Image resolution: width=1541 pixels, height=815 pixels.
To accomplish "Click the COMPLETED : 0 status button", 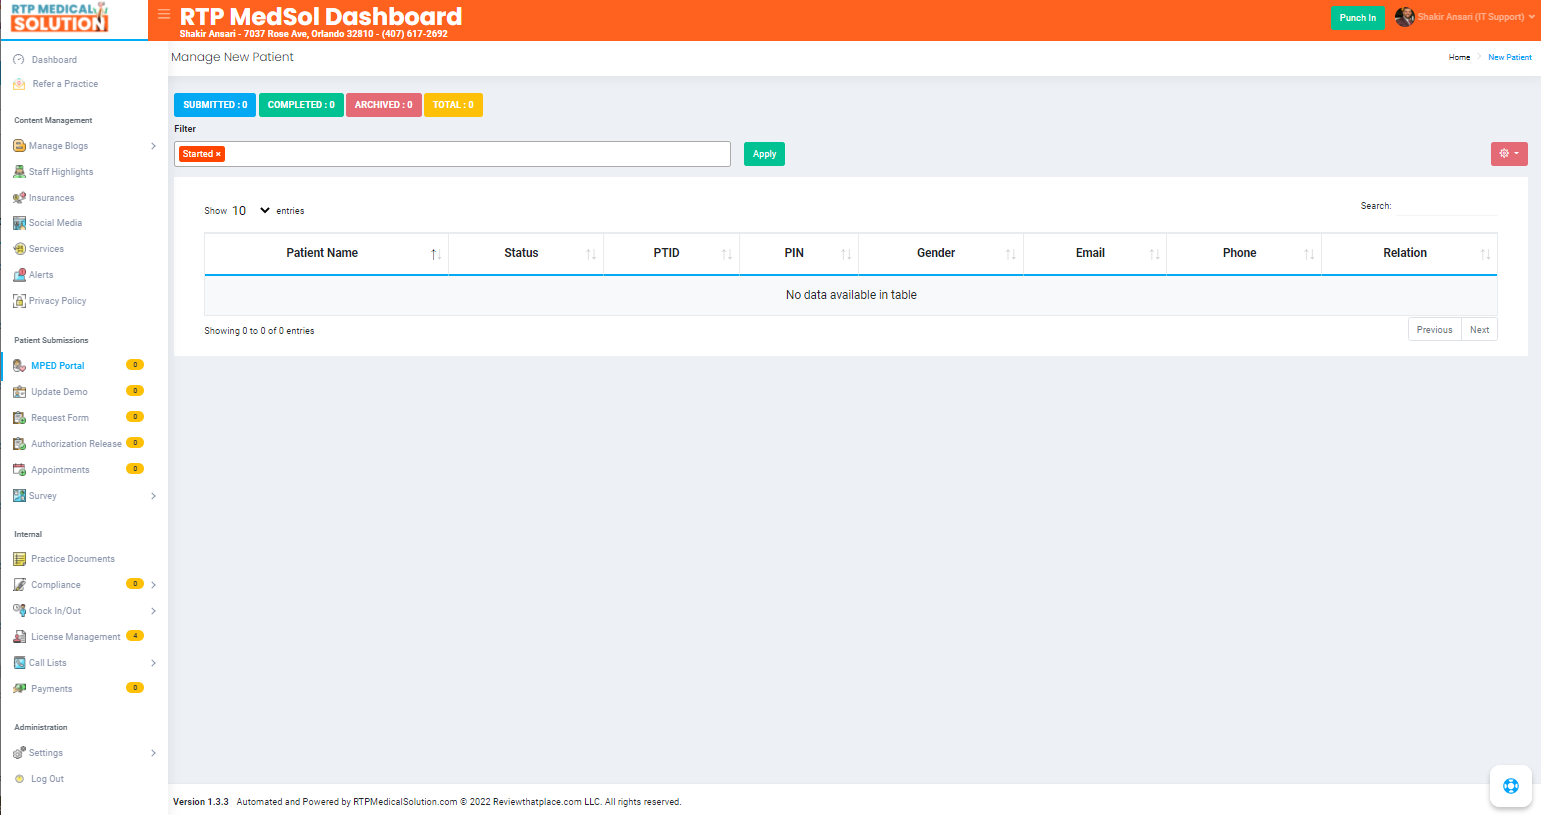I will (x=301, y=105).
